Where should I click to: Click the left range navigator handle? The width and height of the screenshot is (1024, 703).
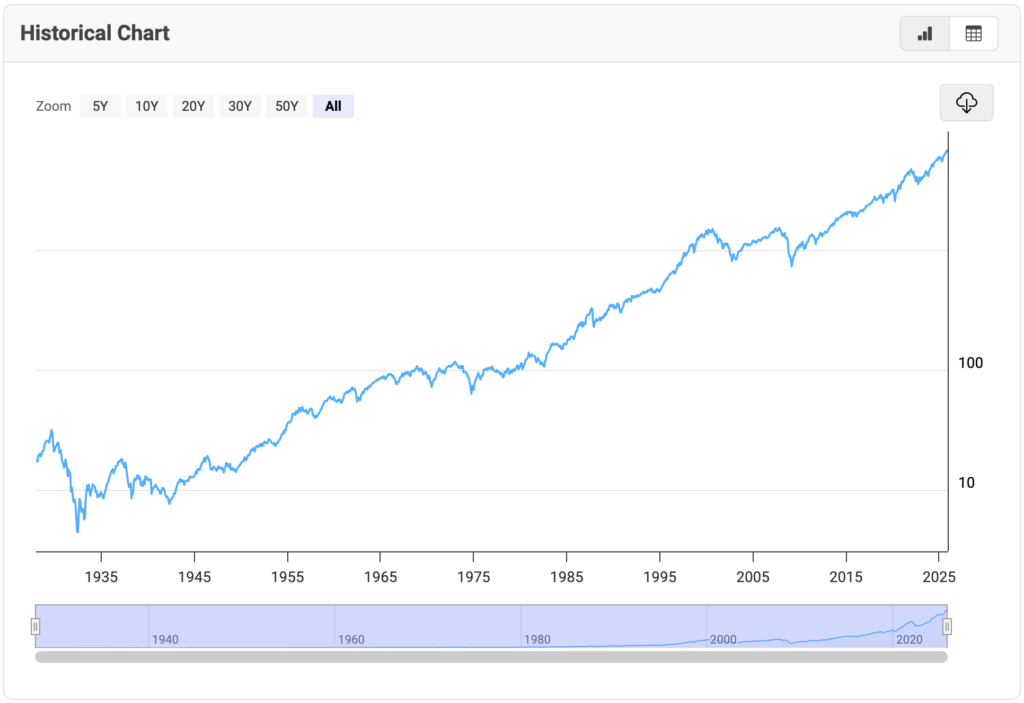click(x=35, y=626)
